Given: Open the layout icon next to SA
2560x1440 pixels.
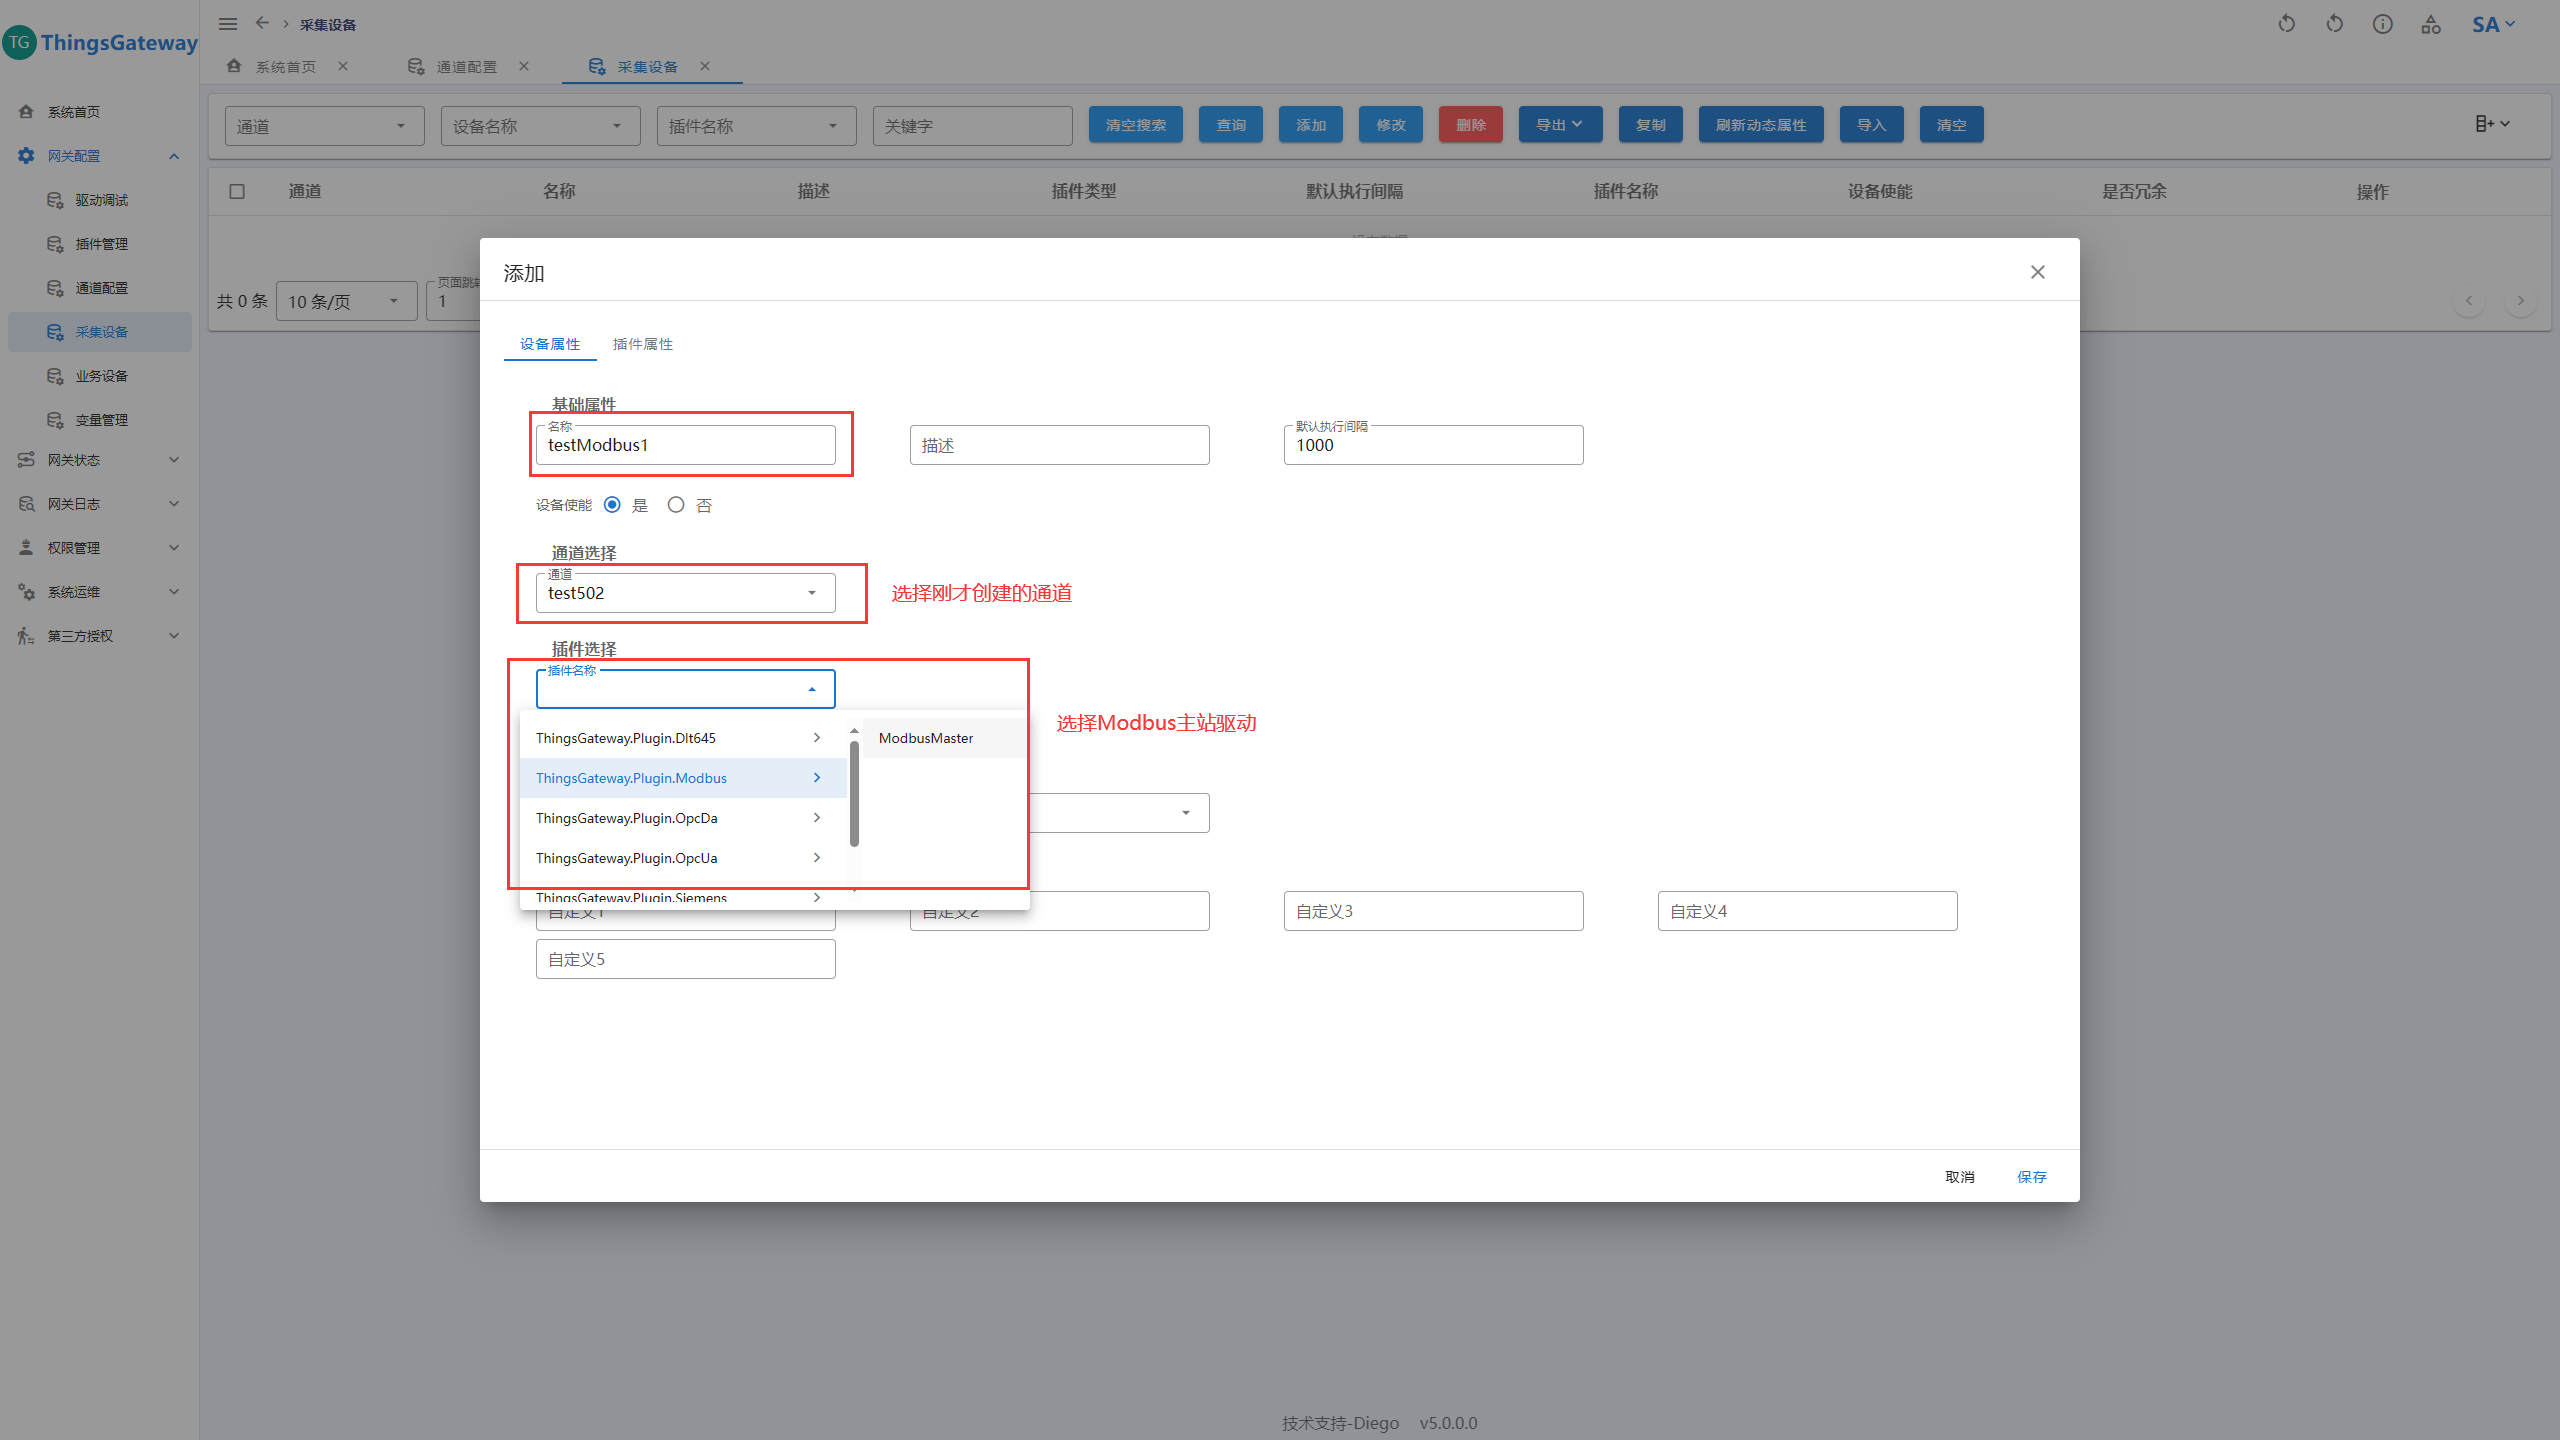Looking at the screenshot, I should click(2431, 24).
